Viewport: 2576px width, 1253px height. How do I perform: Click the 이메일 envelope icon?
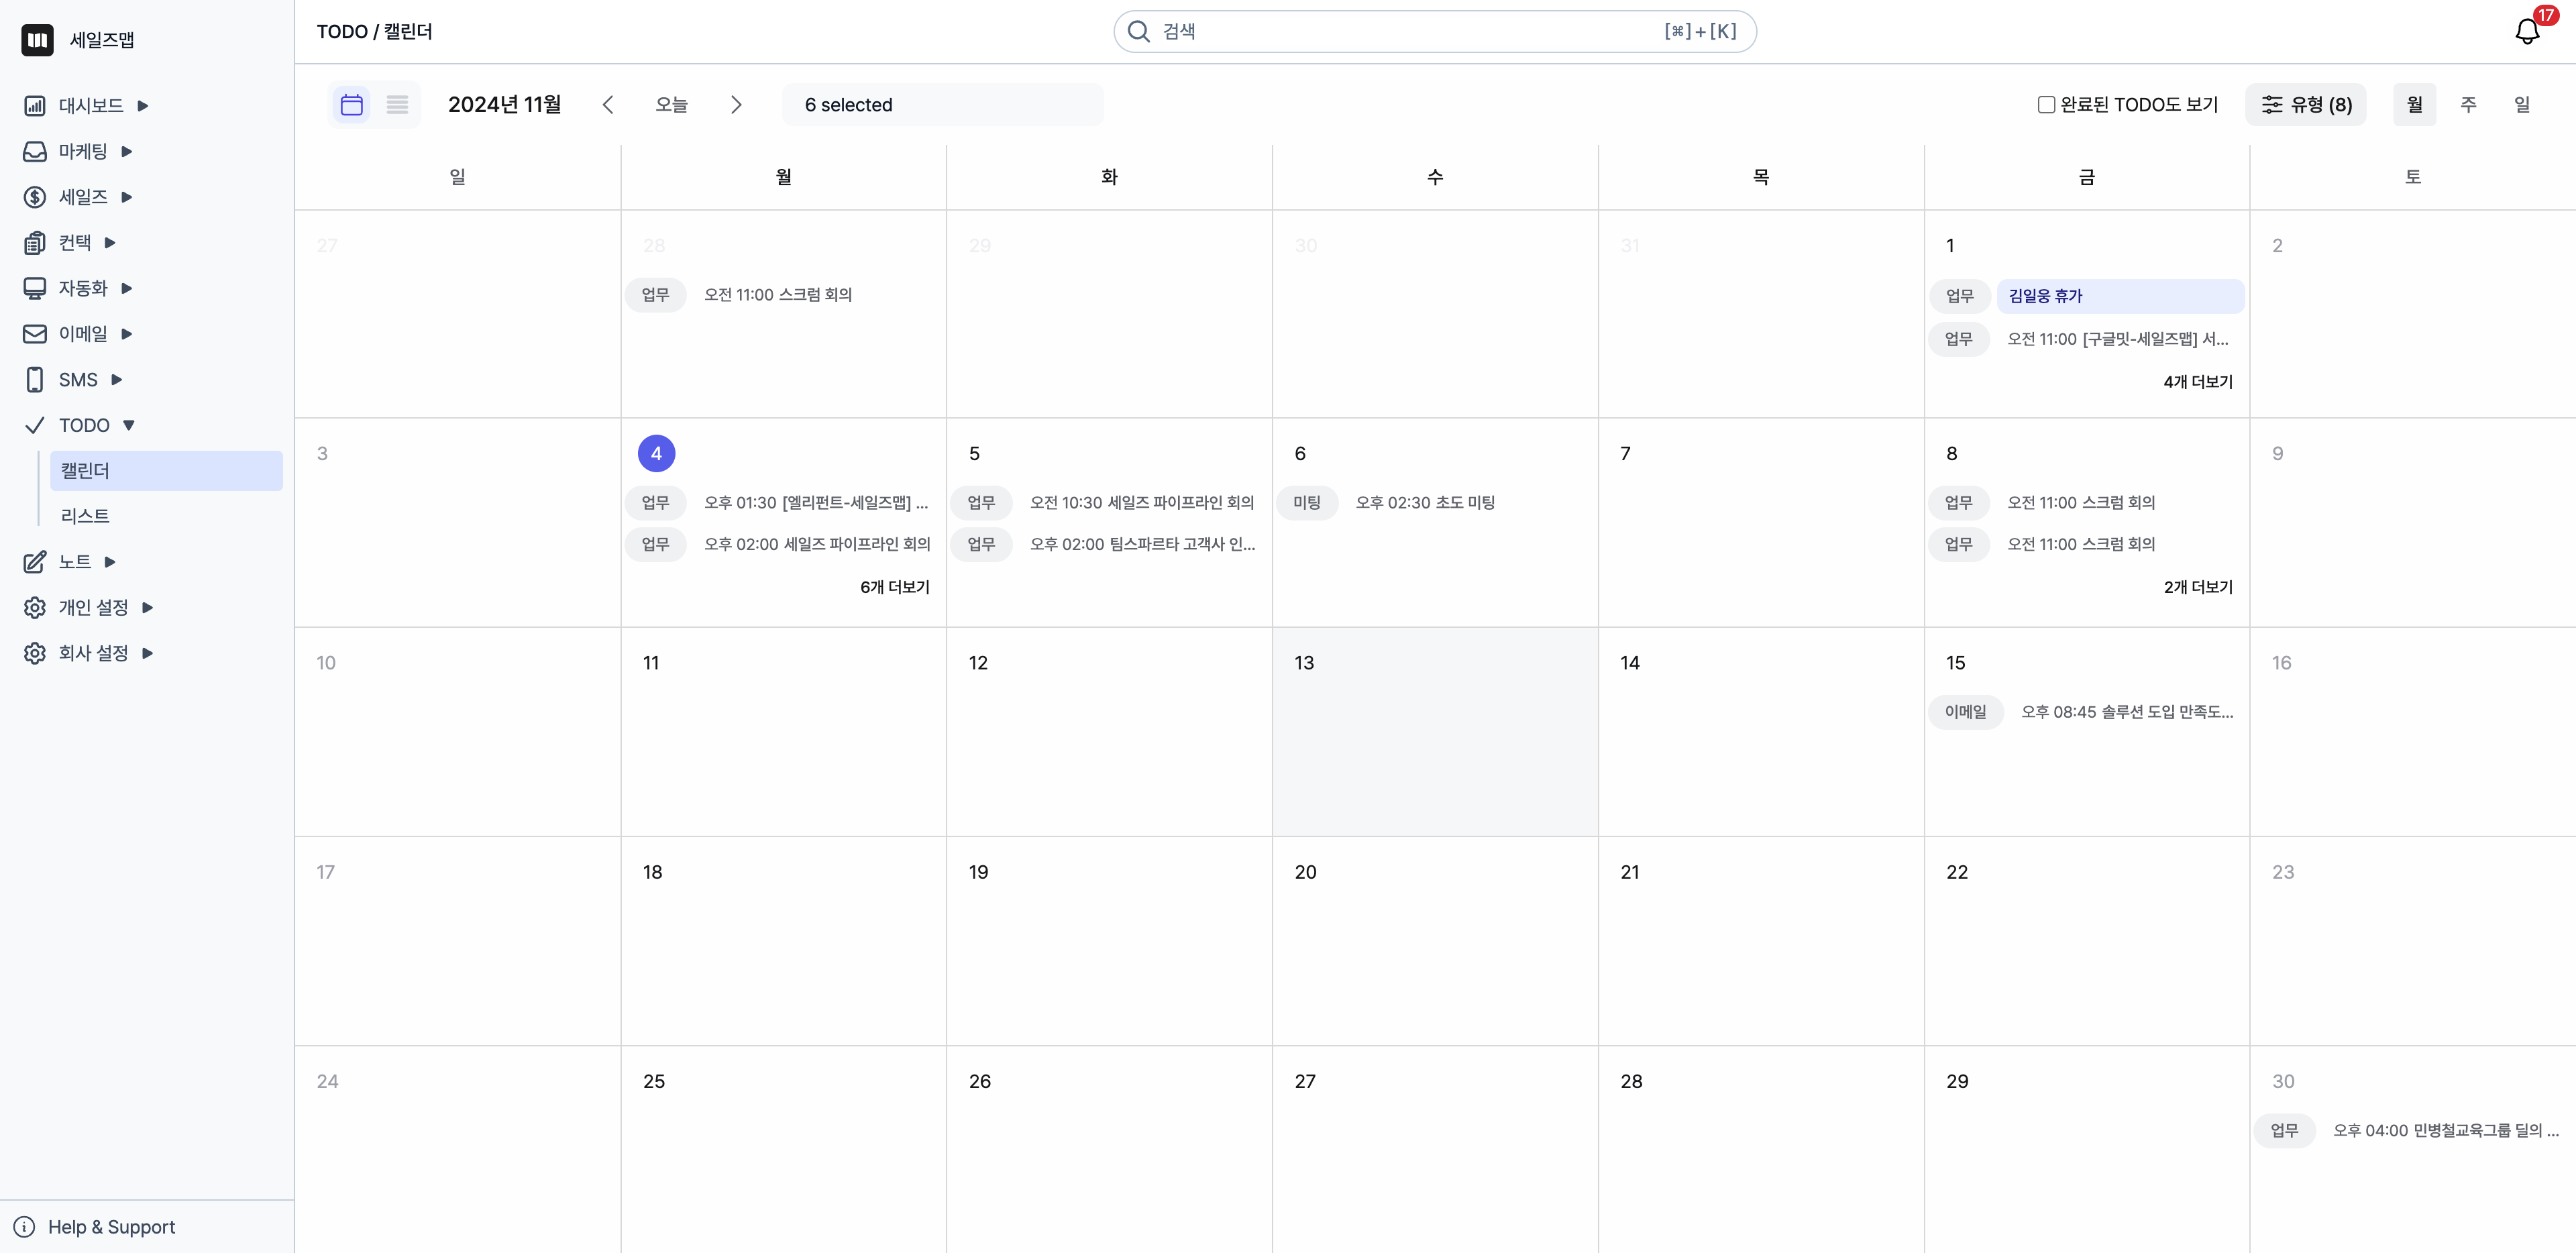pos(35,334)
